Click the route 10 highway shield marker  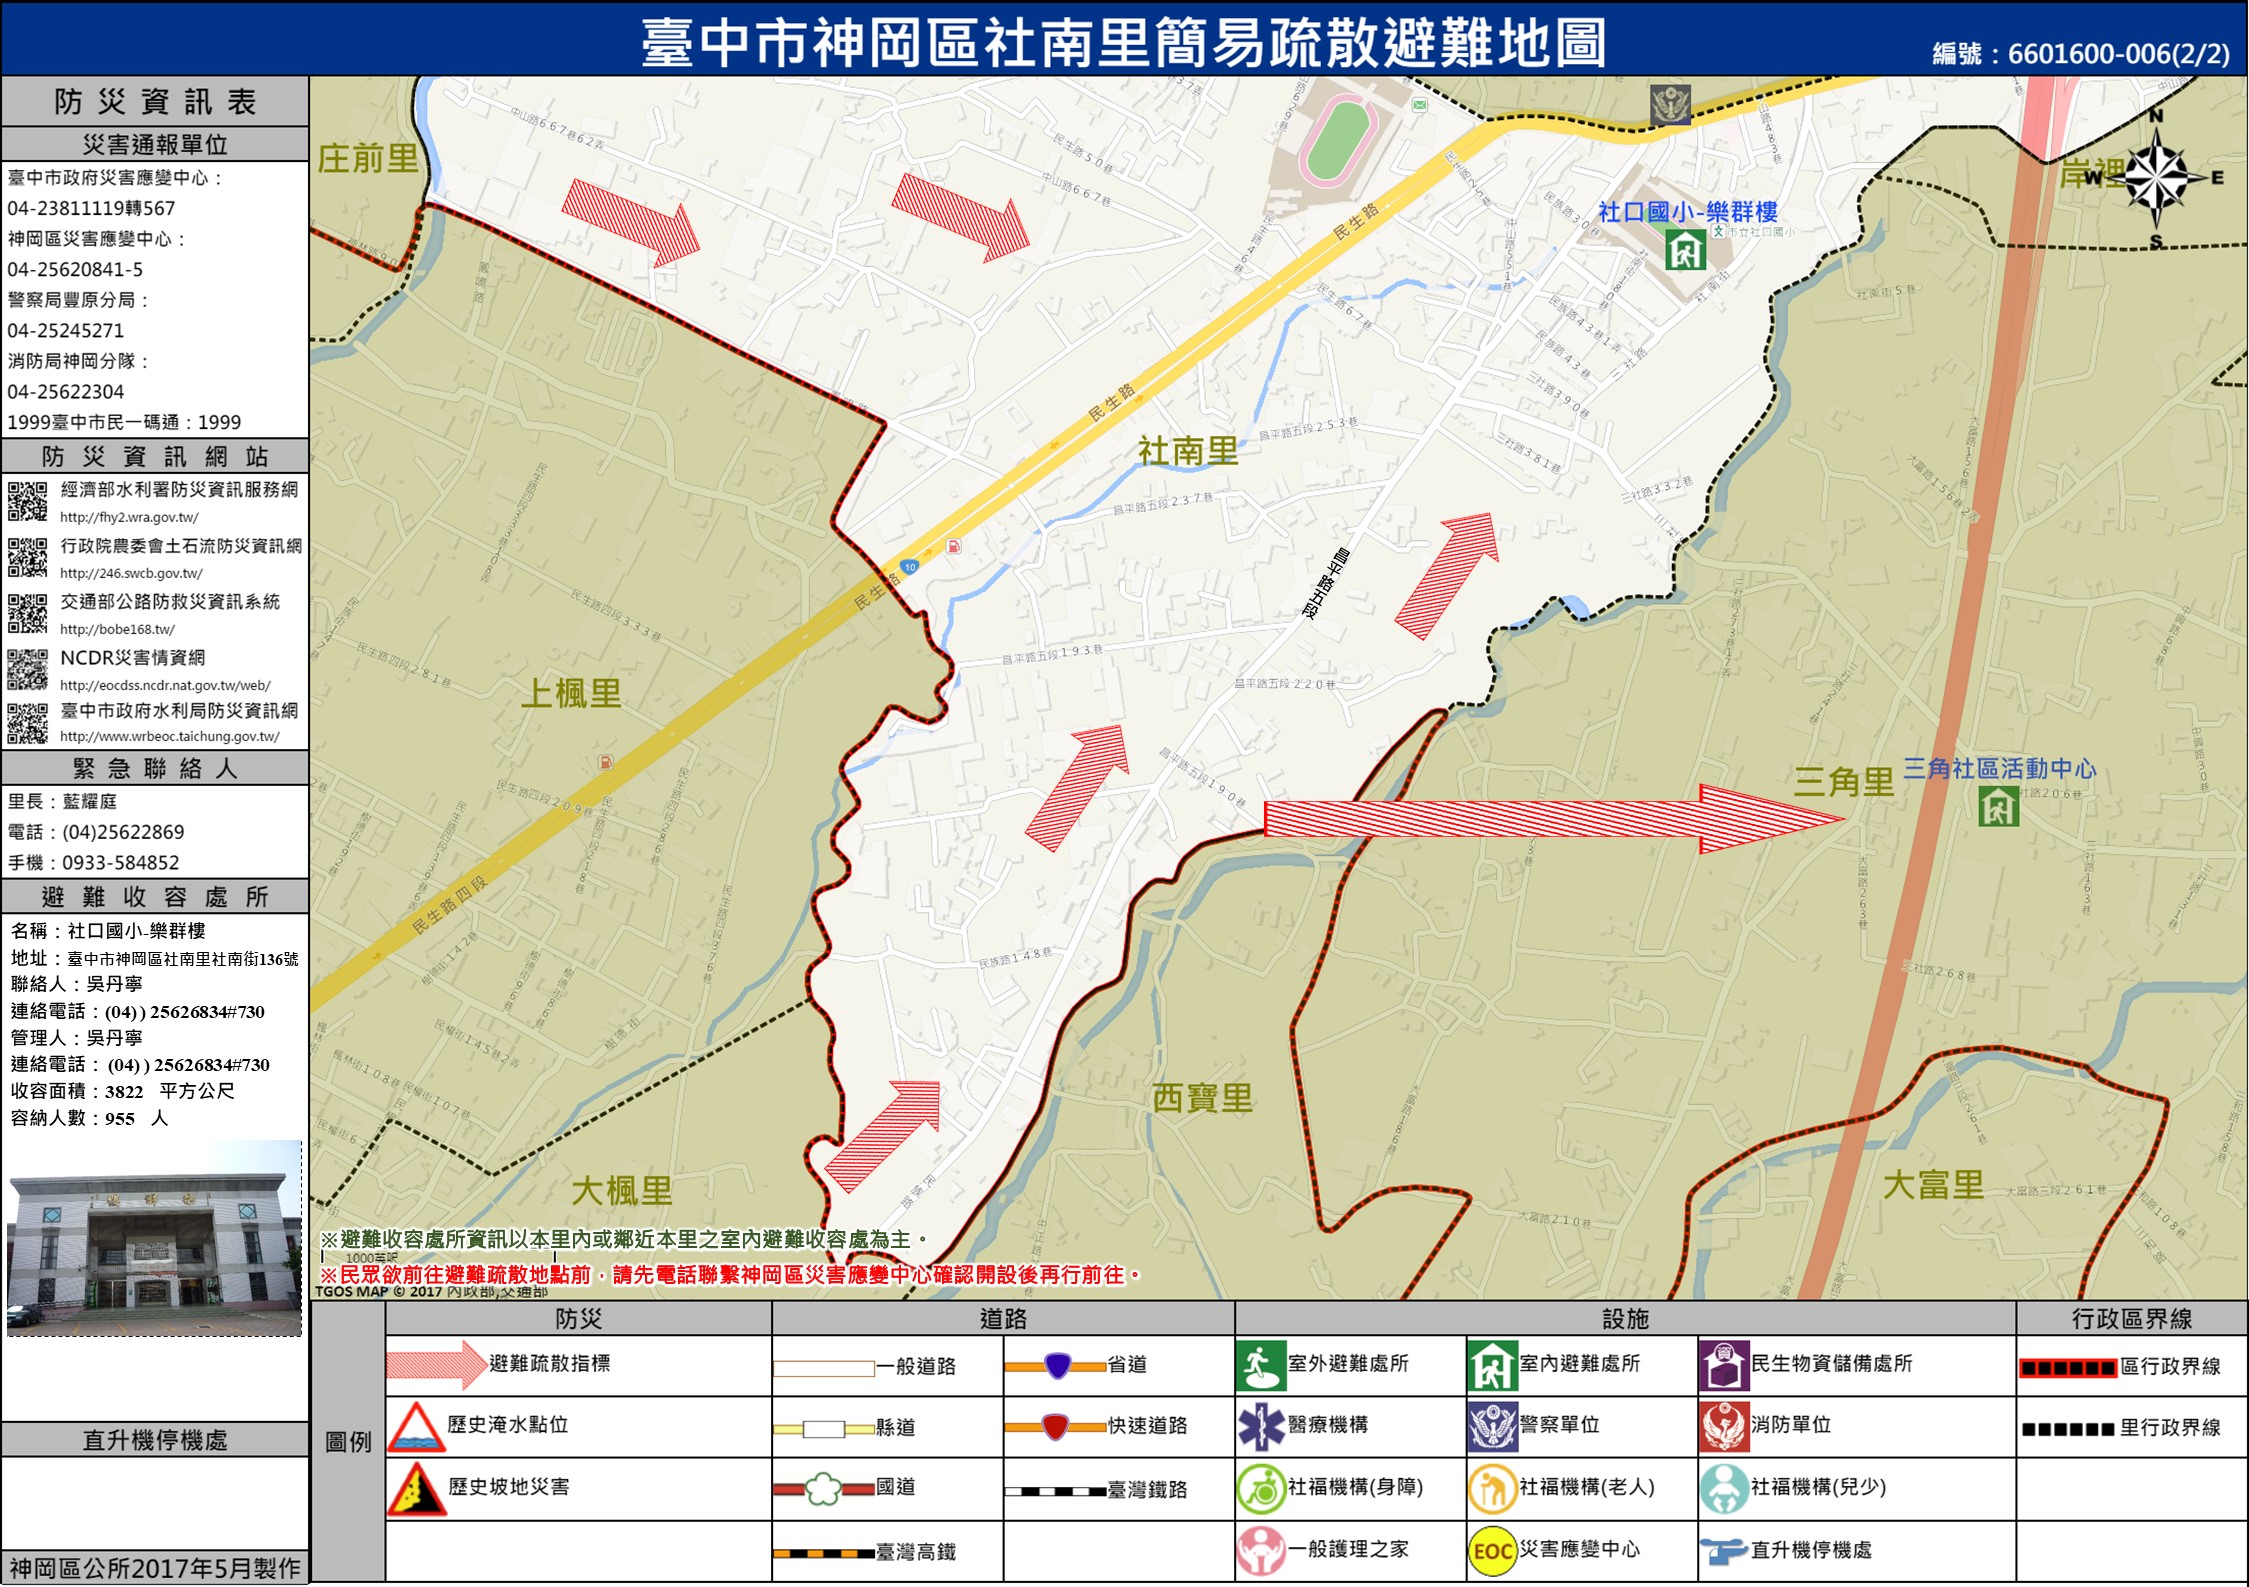[909, 567]
